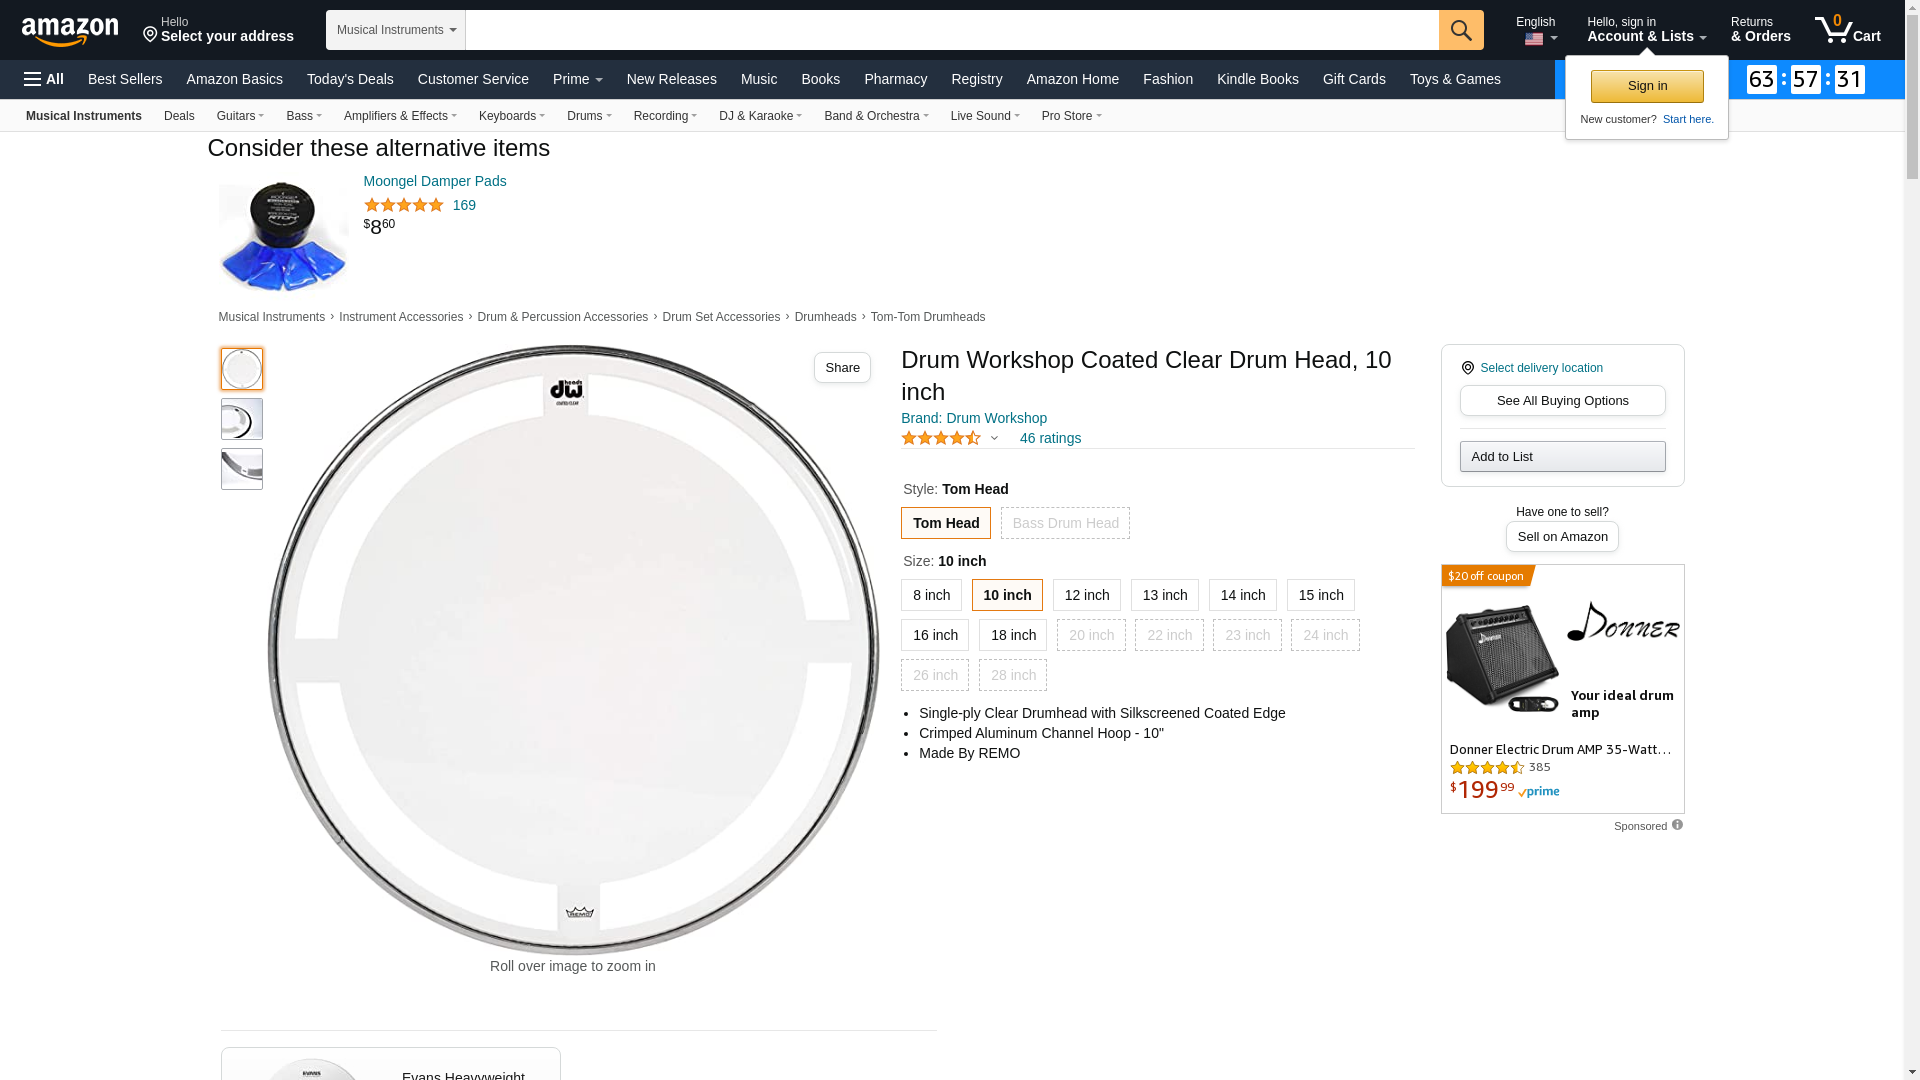Select the second drum head thumbnail
Image resolution: width=1920 pixels, height=1080 pixels.
242,419
